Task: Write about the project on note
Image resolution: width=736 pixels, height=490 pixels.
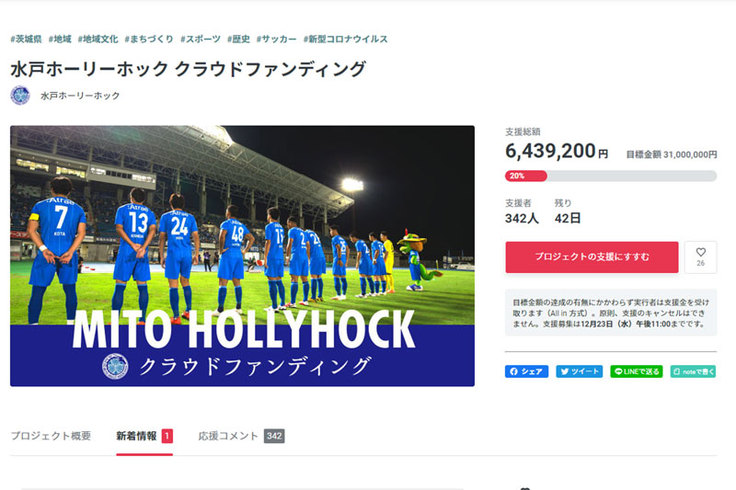Action: click(693, 371)
